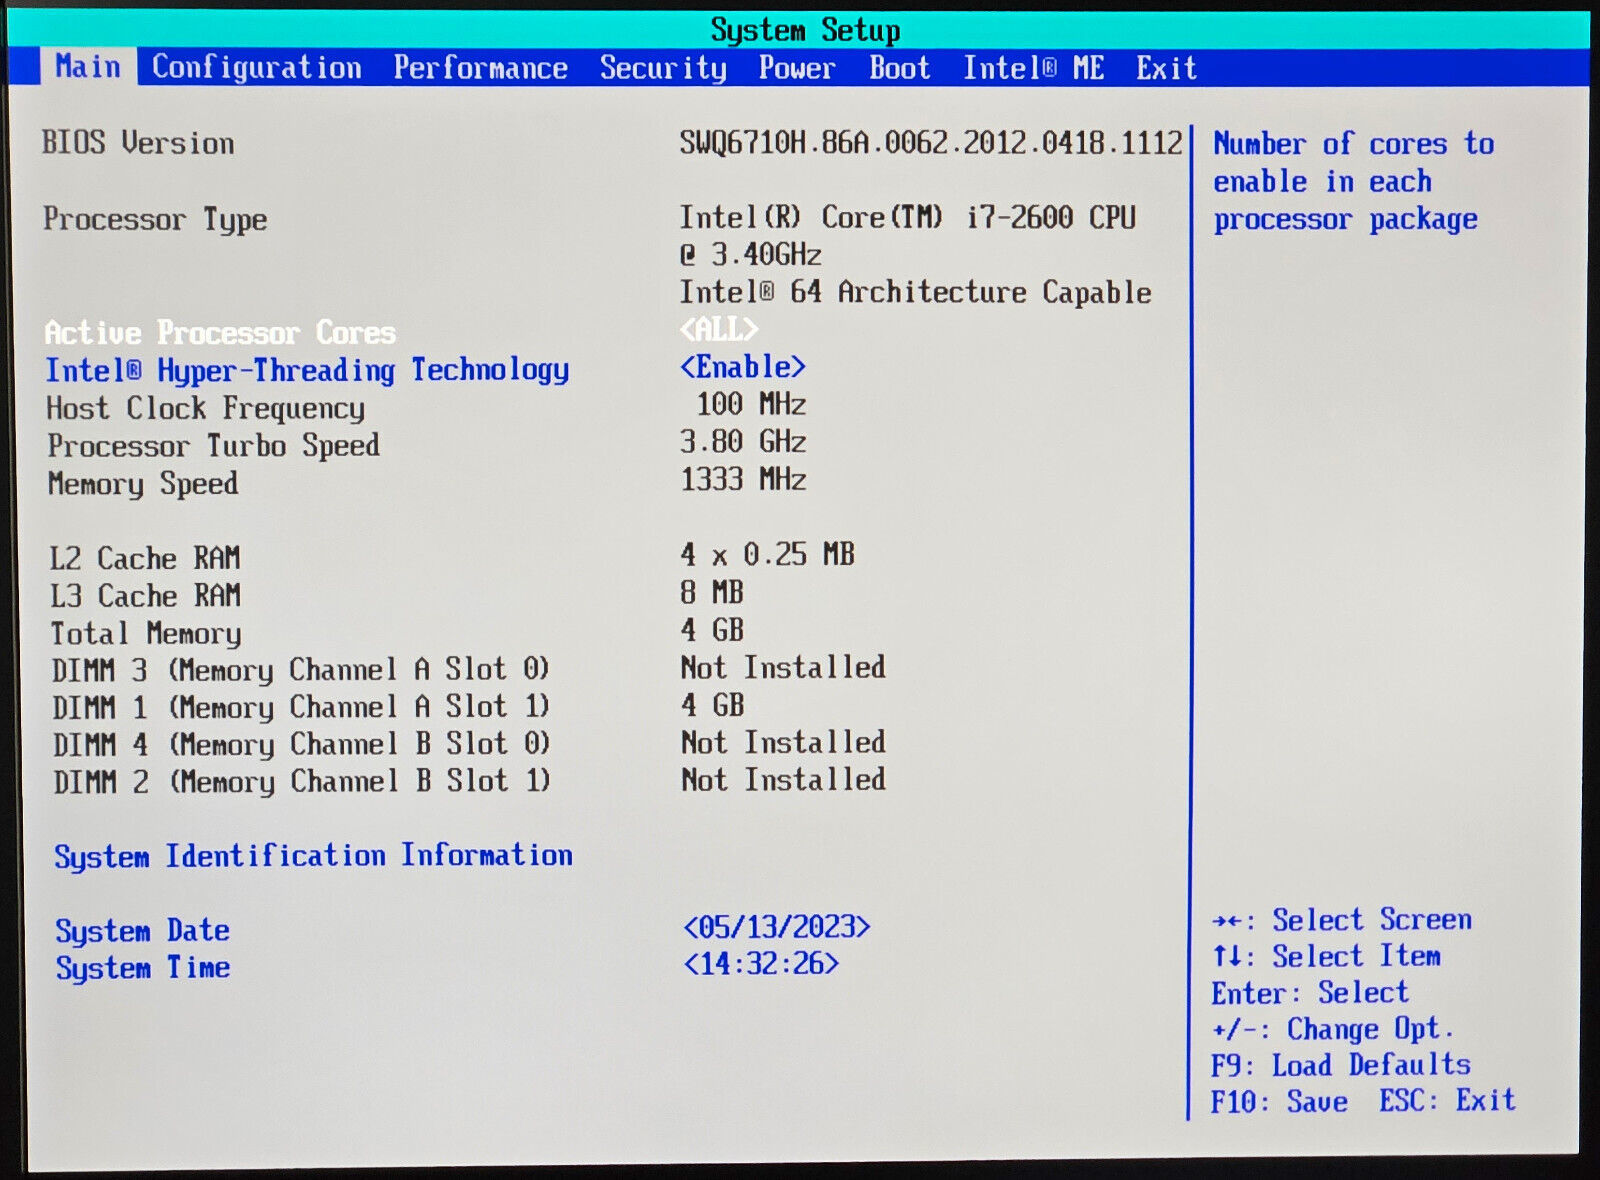Click the BIOS Version label
The width and height of the screenshot is (1600, 1180).
138,143
